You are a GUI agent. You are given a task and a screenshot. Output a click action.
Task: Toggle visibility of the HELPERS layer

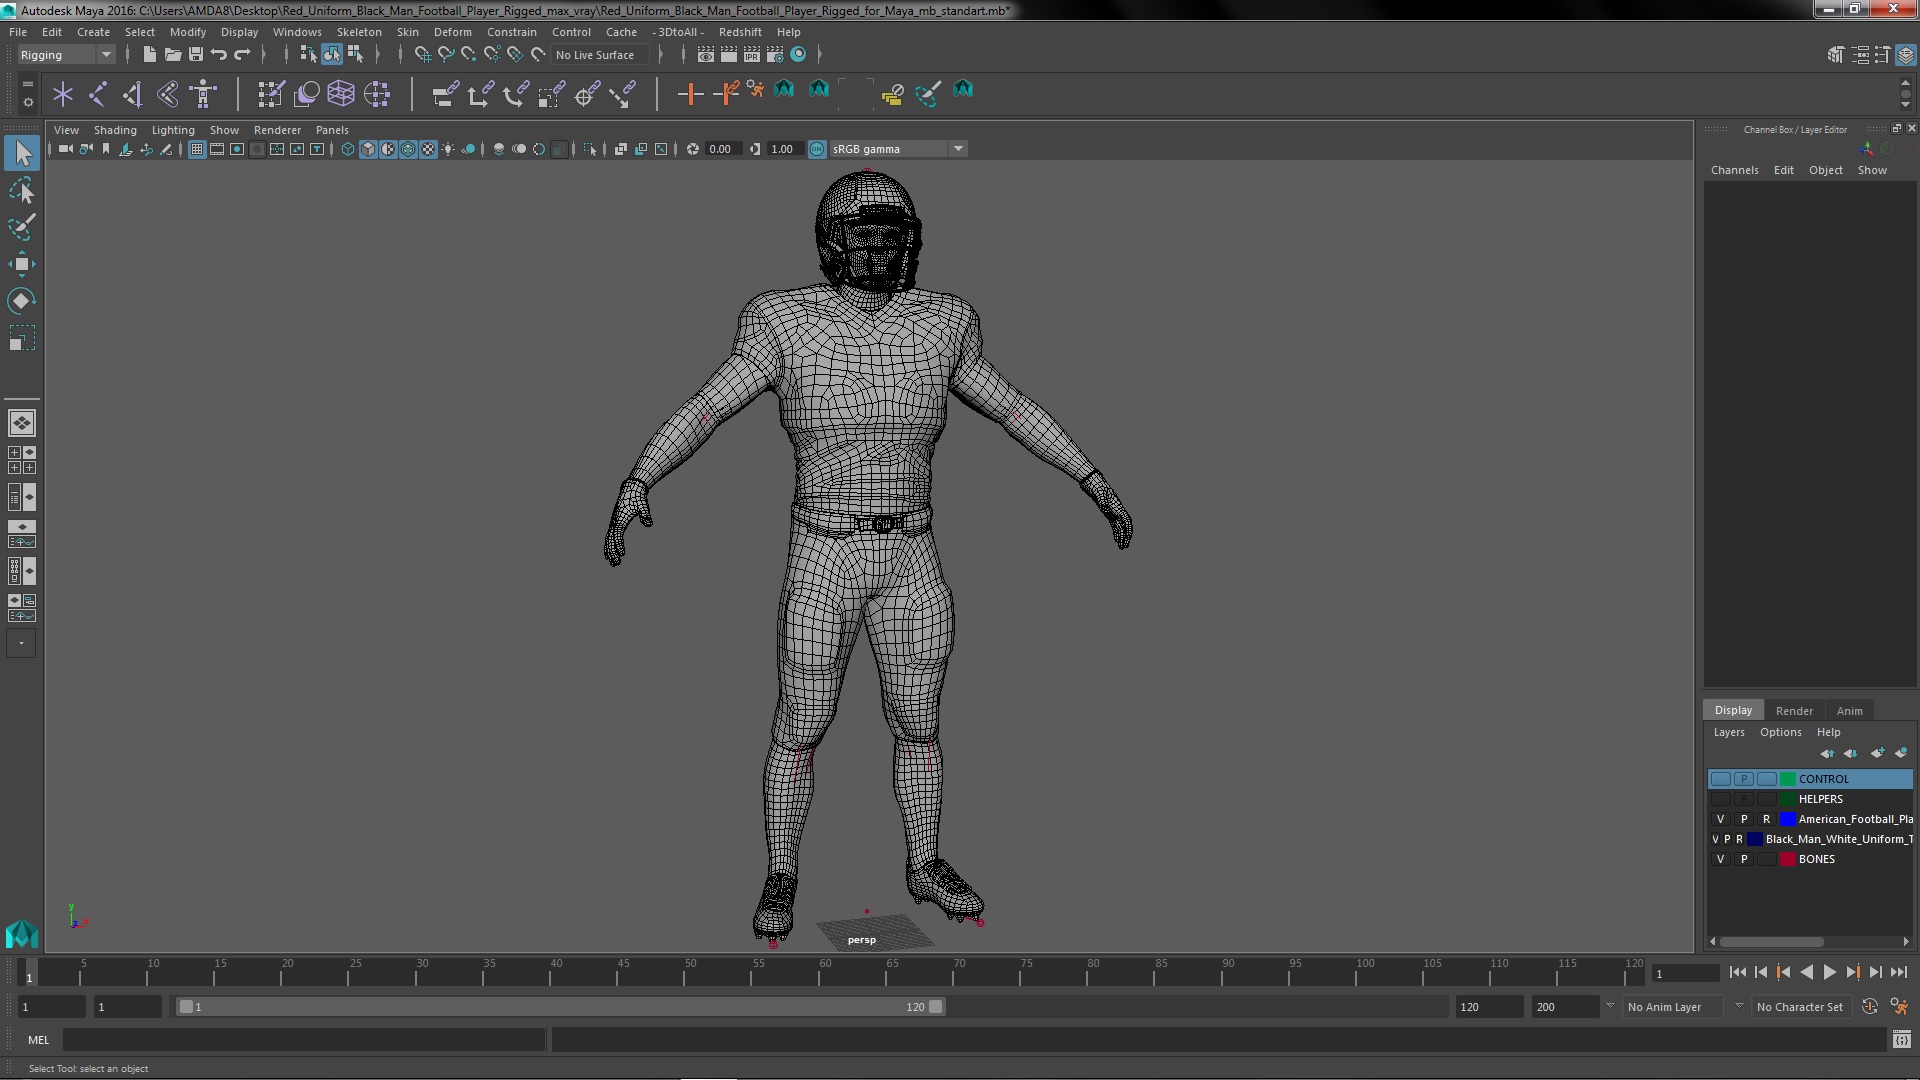click(x=1720, y=799)
